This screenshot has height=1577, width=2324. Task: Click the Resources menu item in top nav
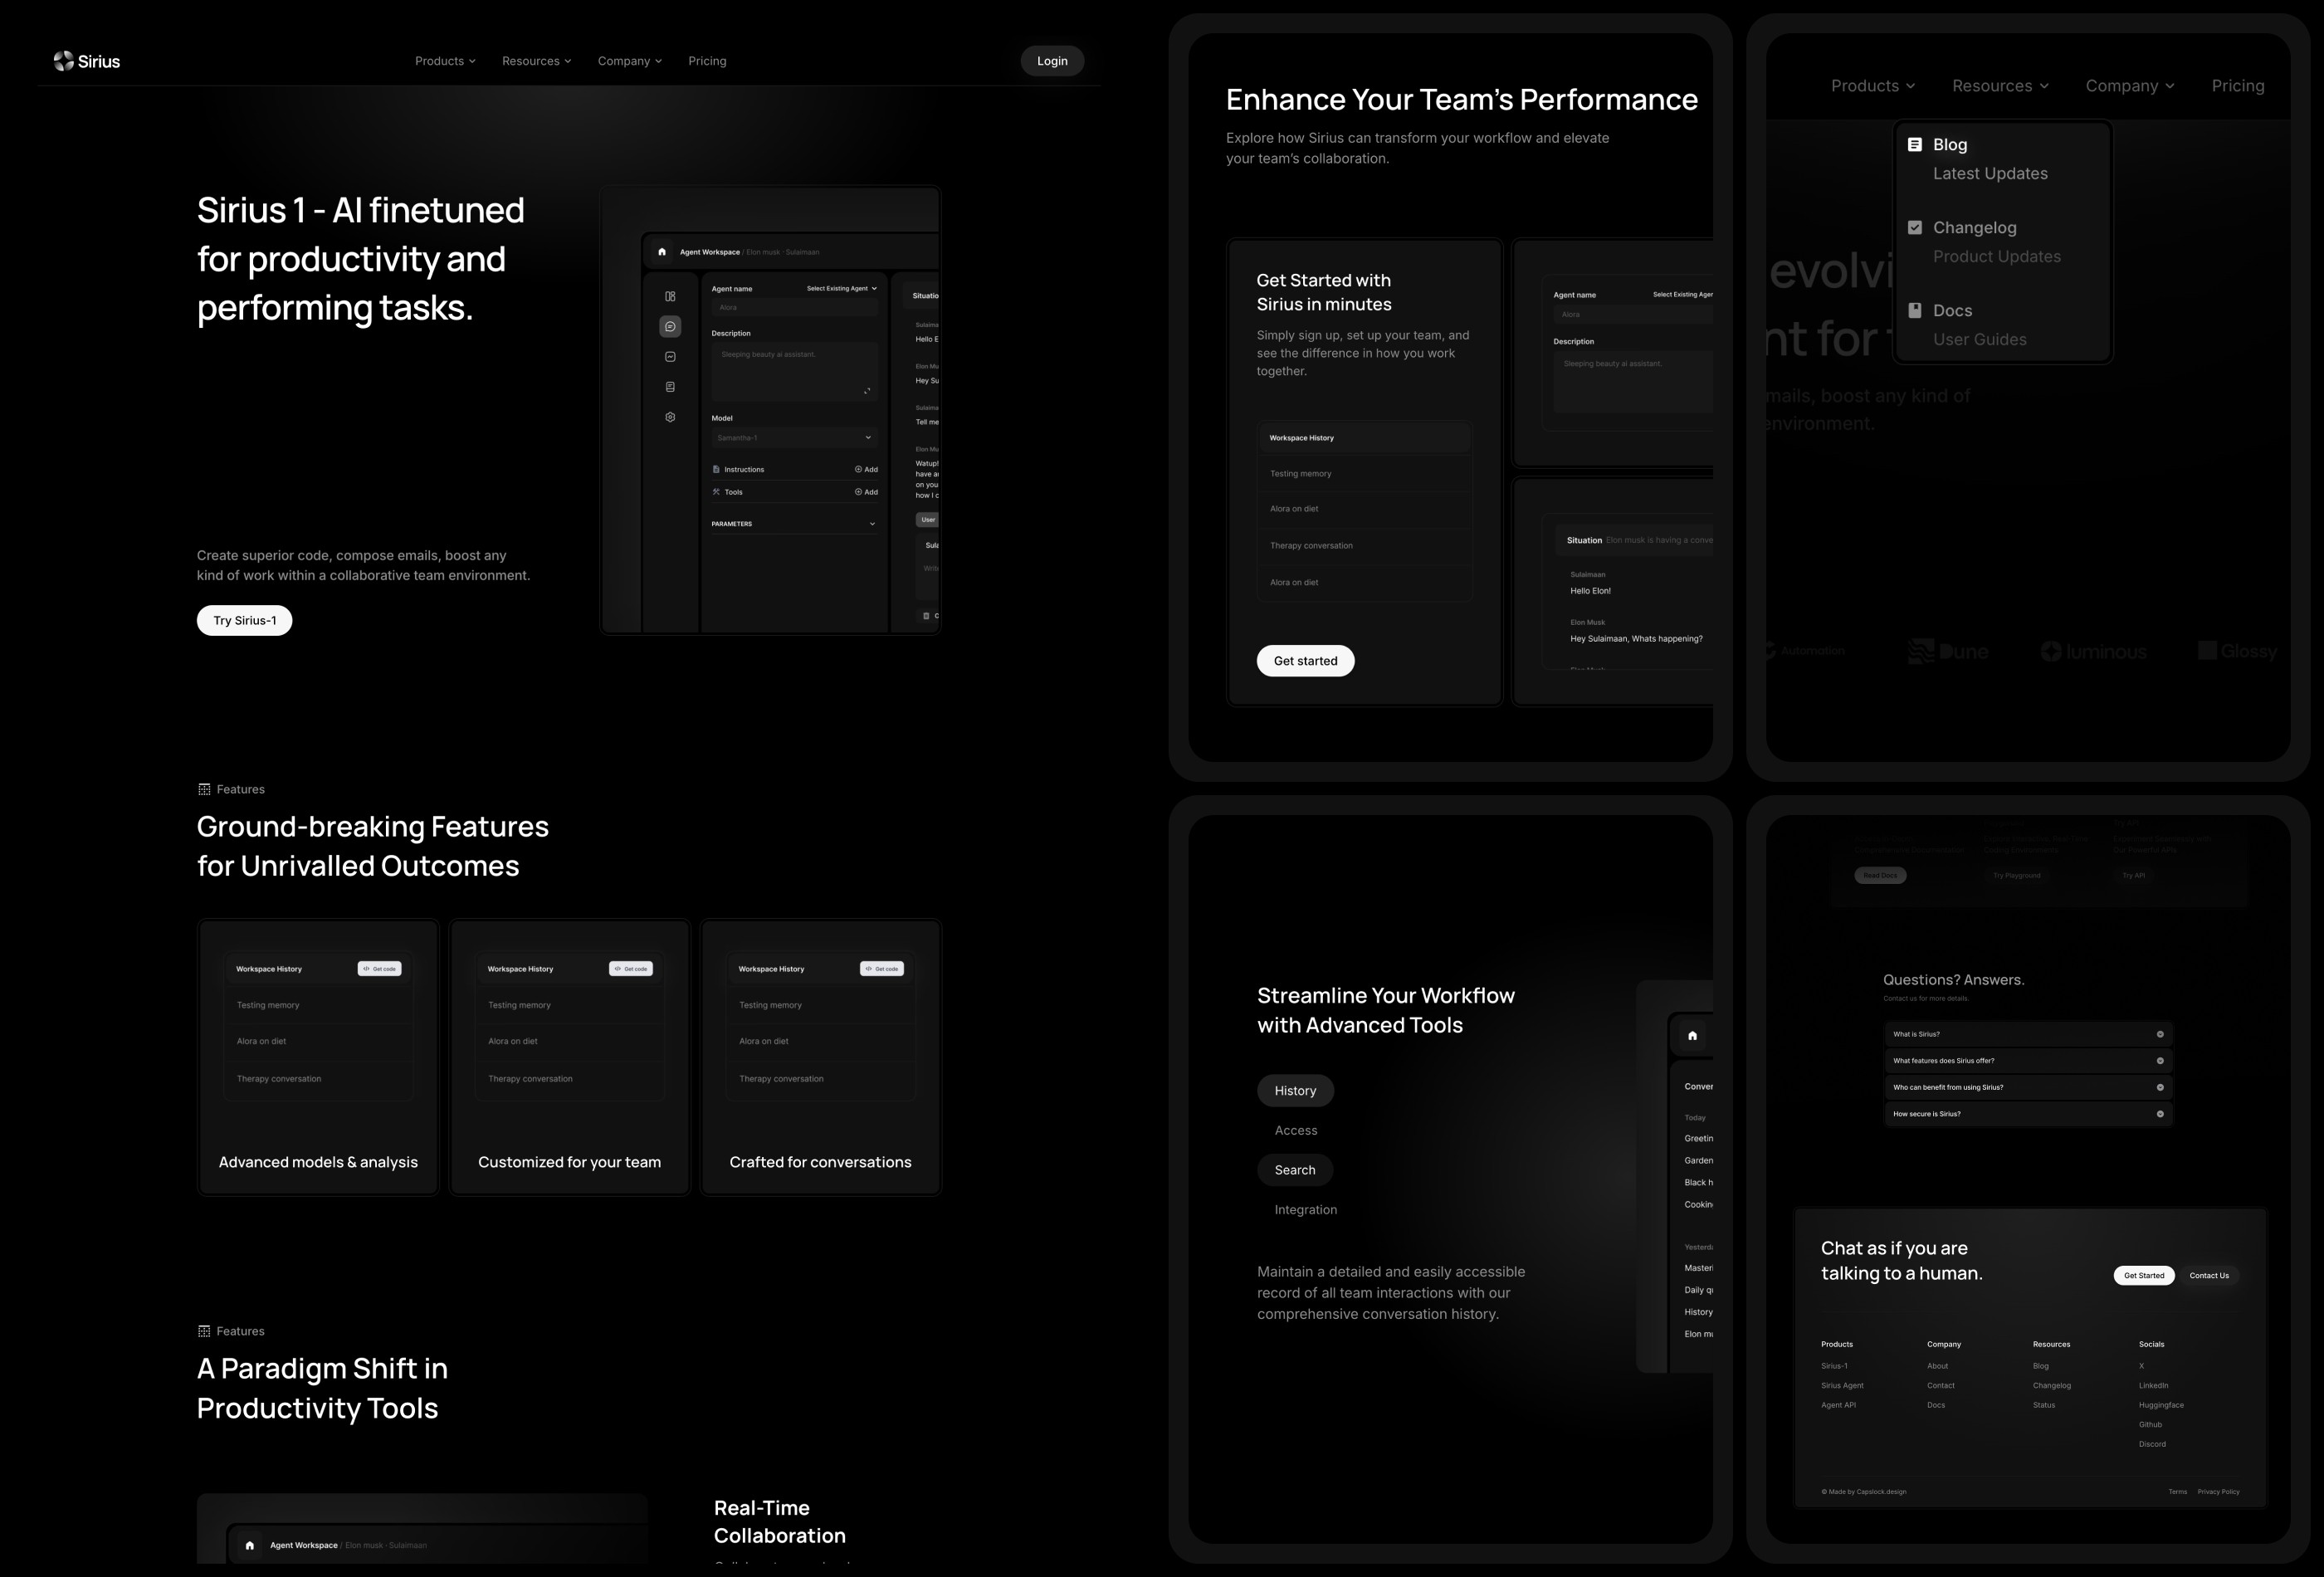click(530, 61)
